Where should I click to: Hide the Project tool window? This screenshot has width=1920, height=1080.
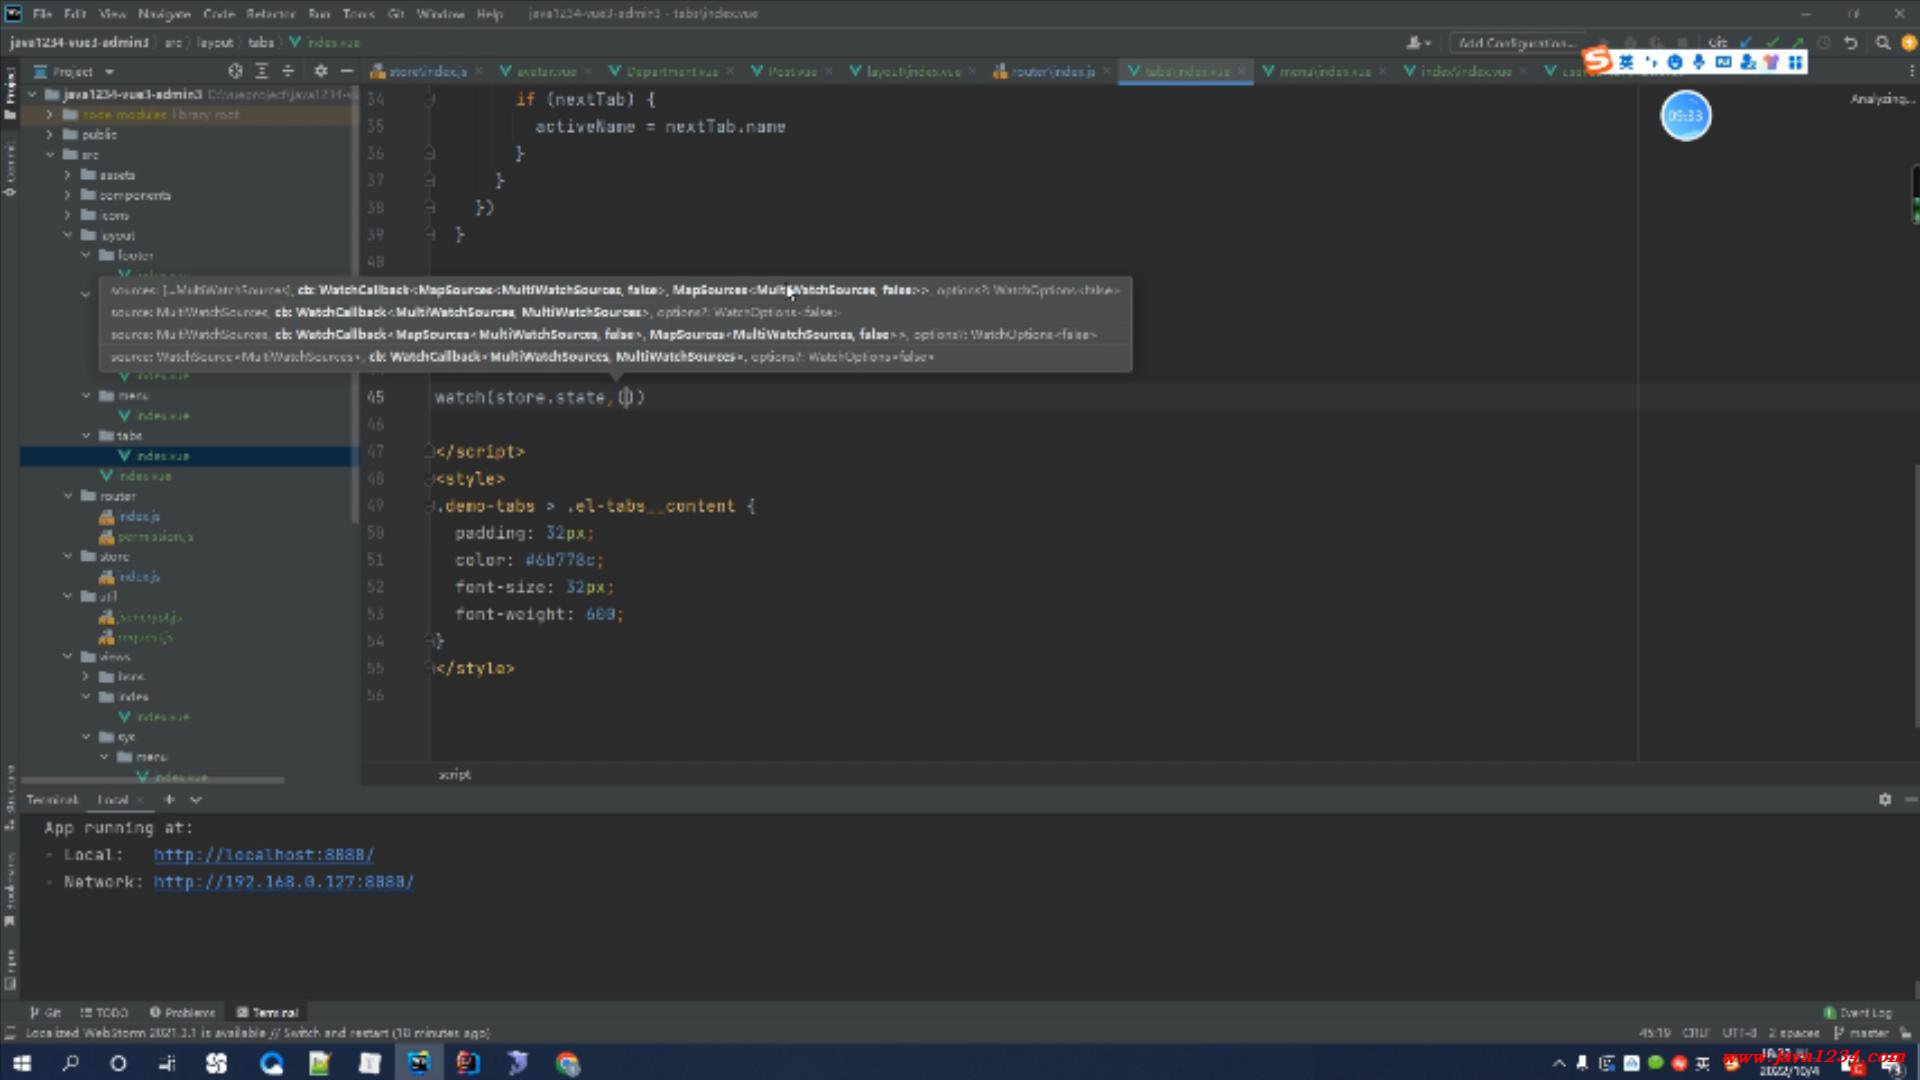click(347, 71)
